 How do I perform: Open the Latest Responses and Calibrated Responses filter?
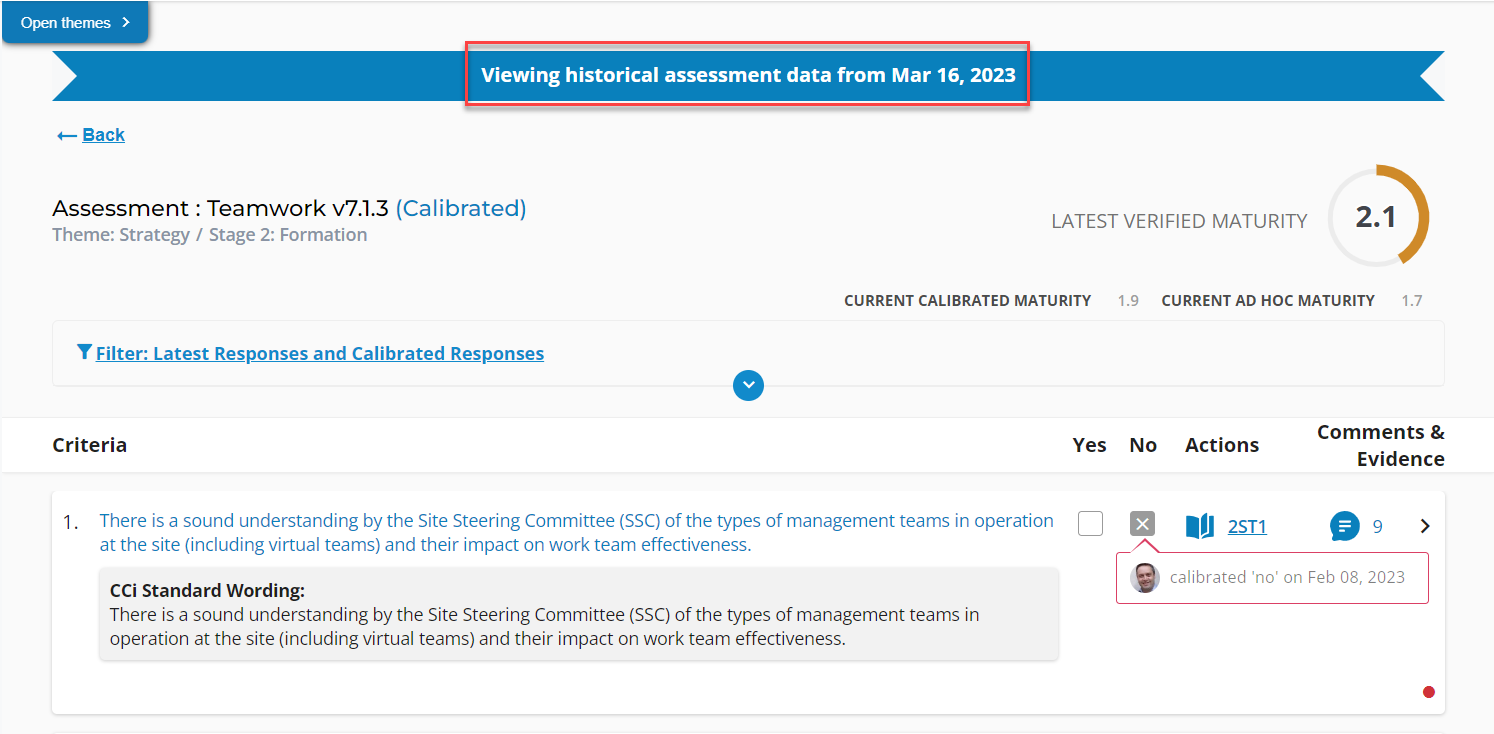(319, 353)
